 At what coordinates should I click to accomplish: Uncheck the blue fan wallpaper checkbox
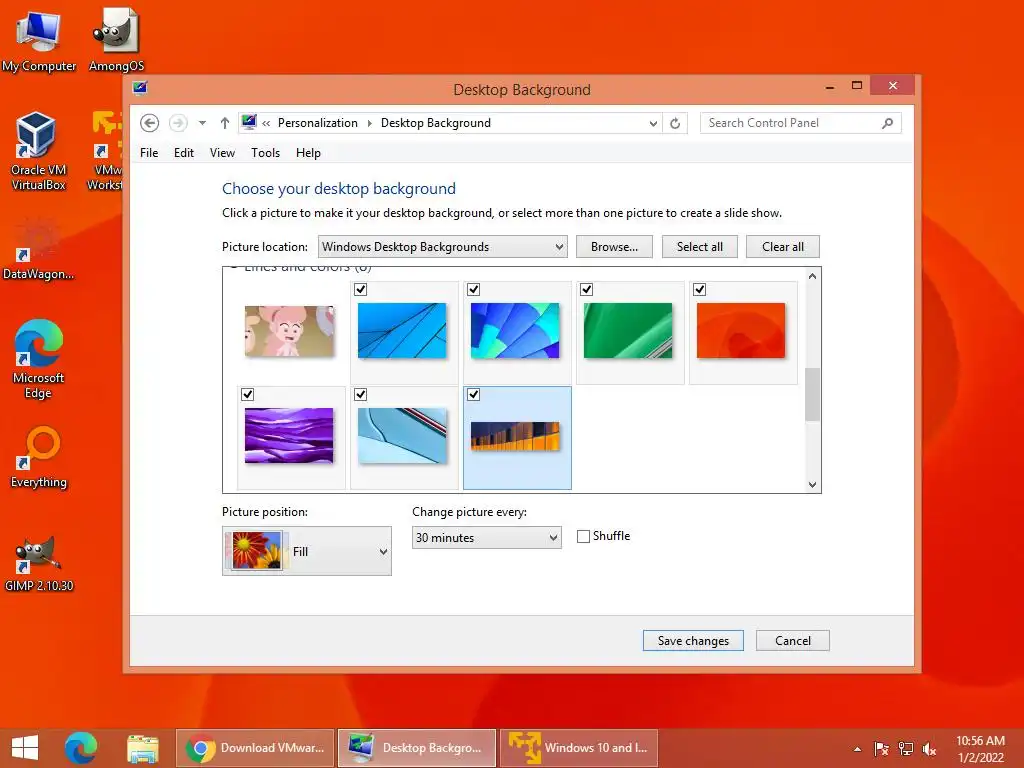[x=473, y=289]
